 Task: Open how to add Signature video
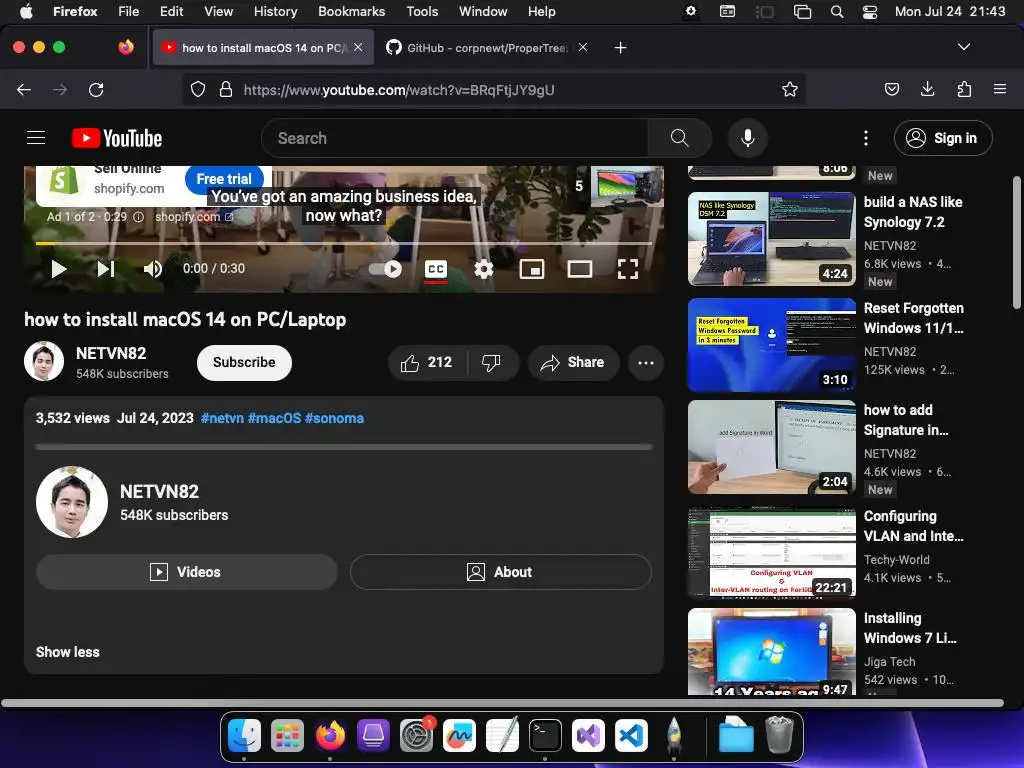click(x=771, y=447)
